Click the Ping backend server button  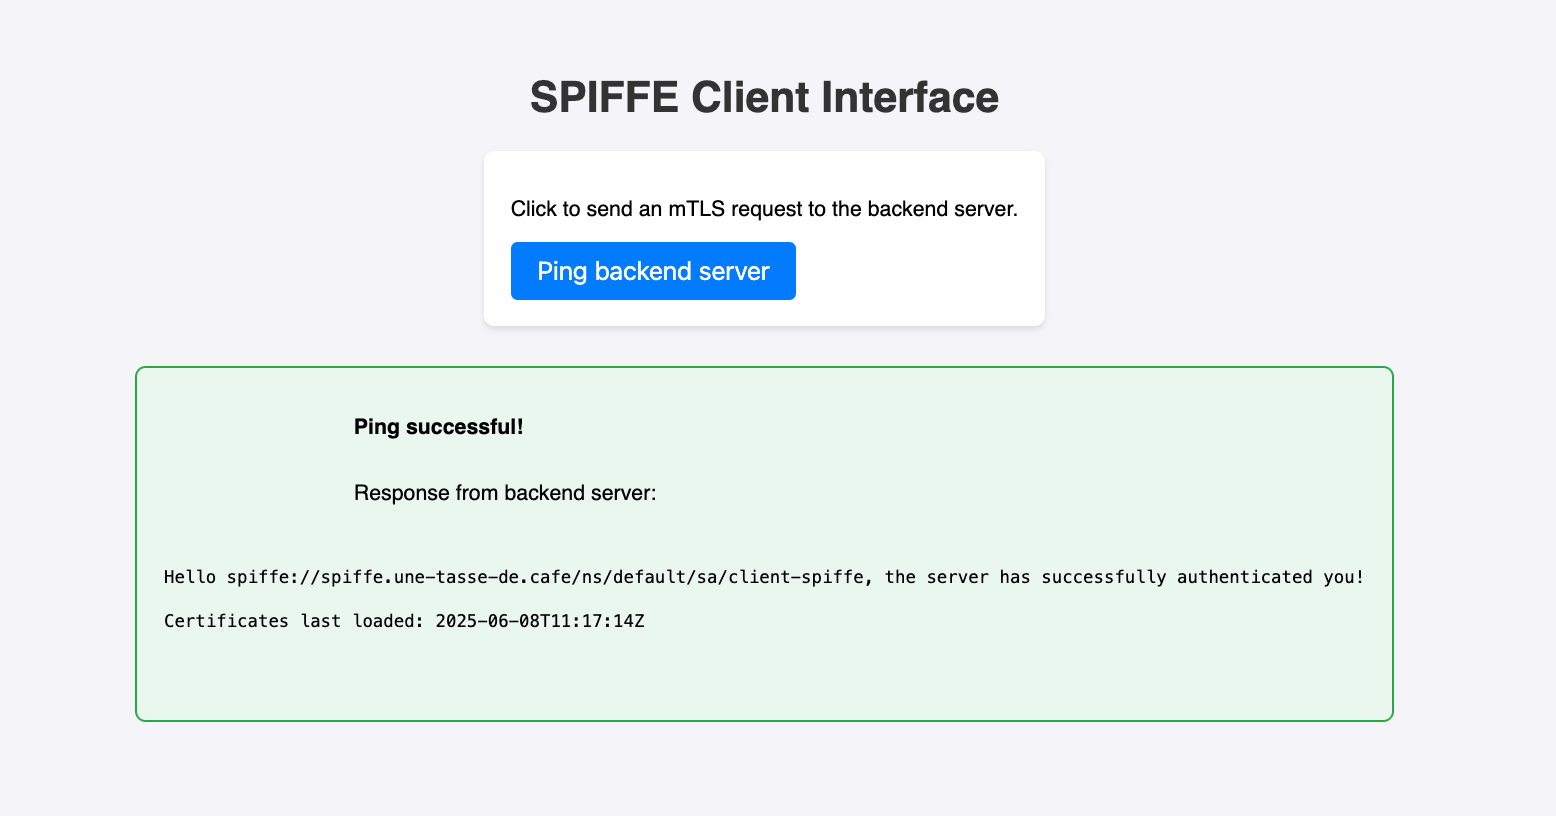653,271
